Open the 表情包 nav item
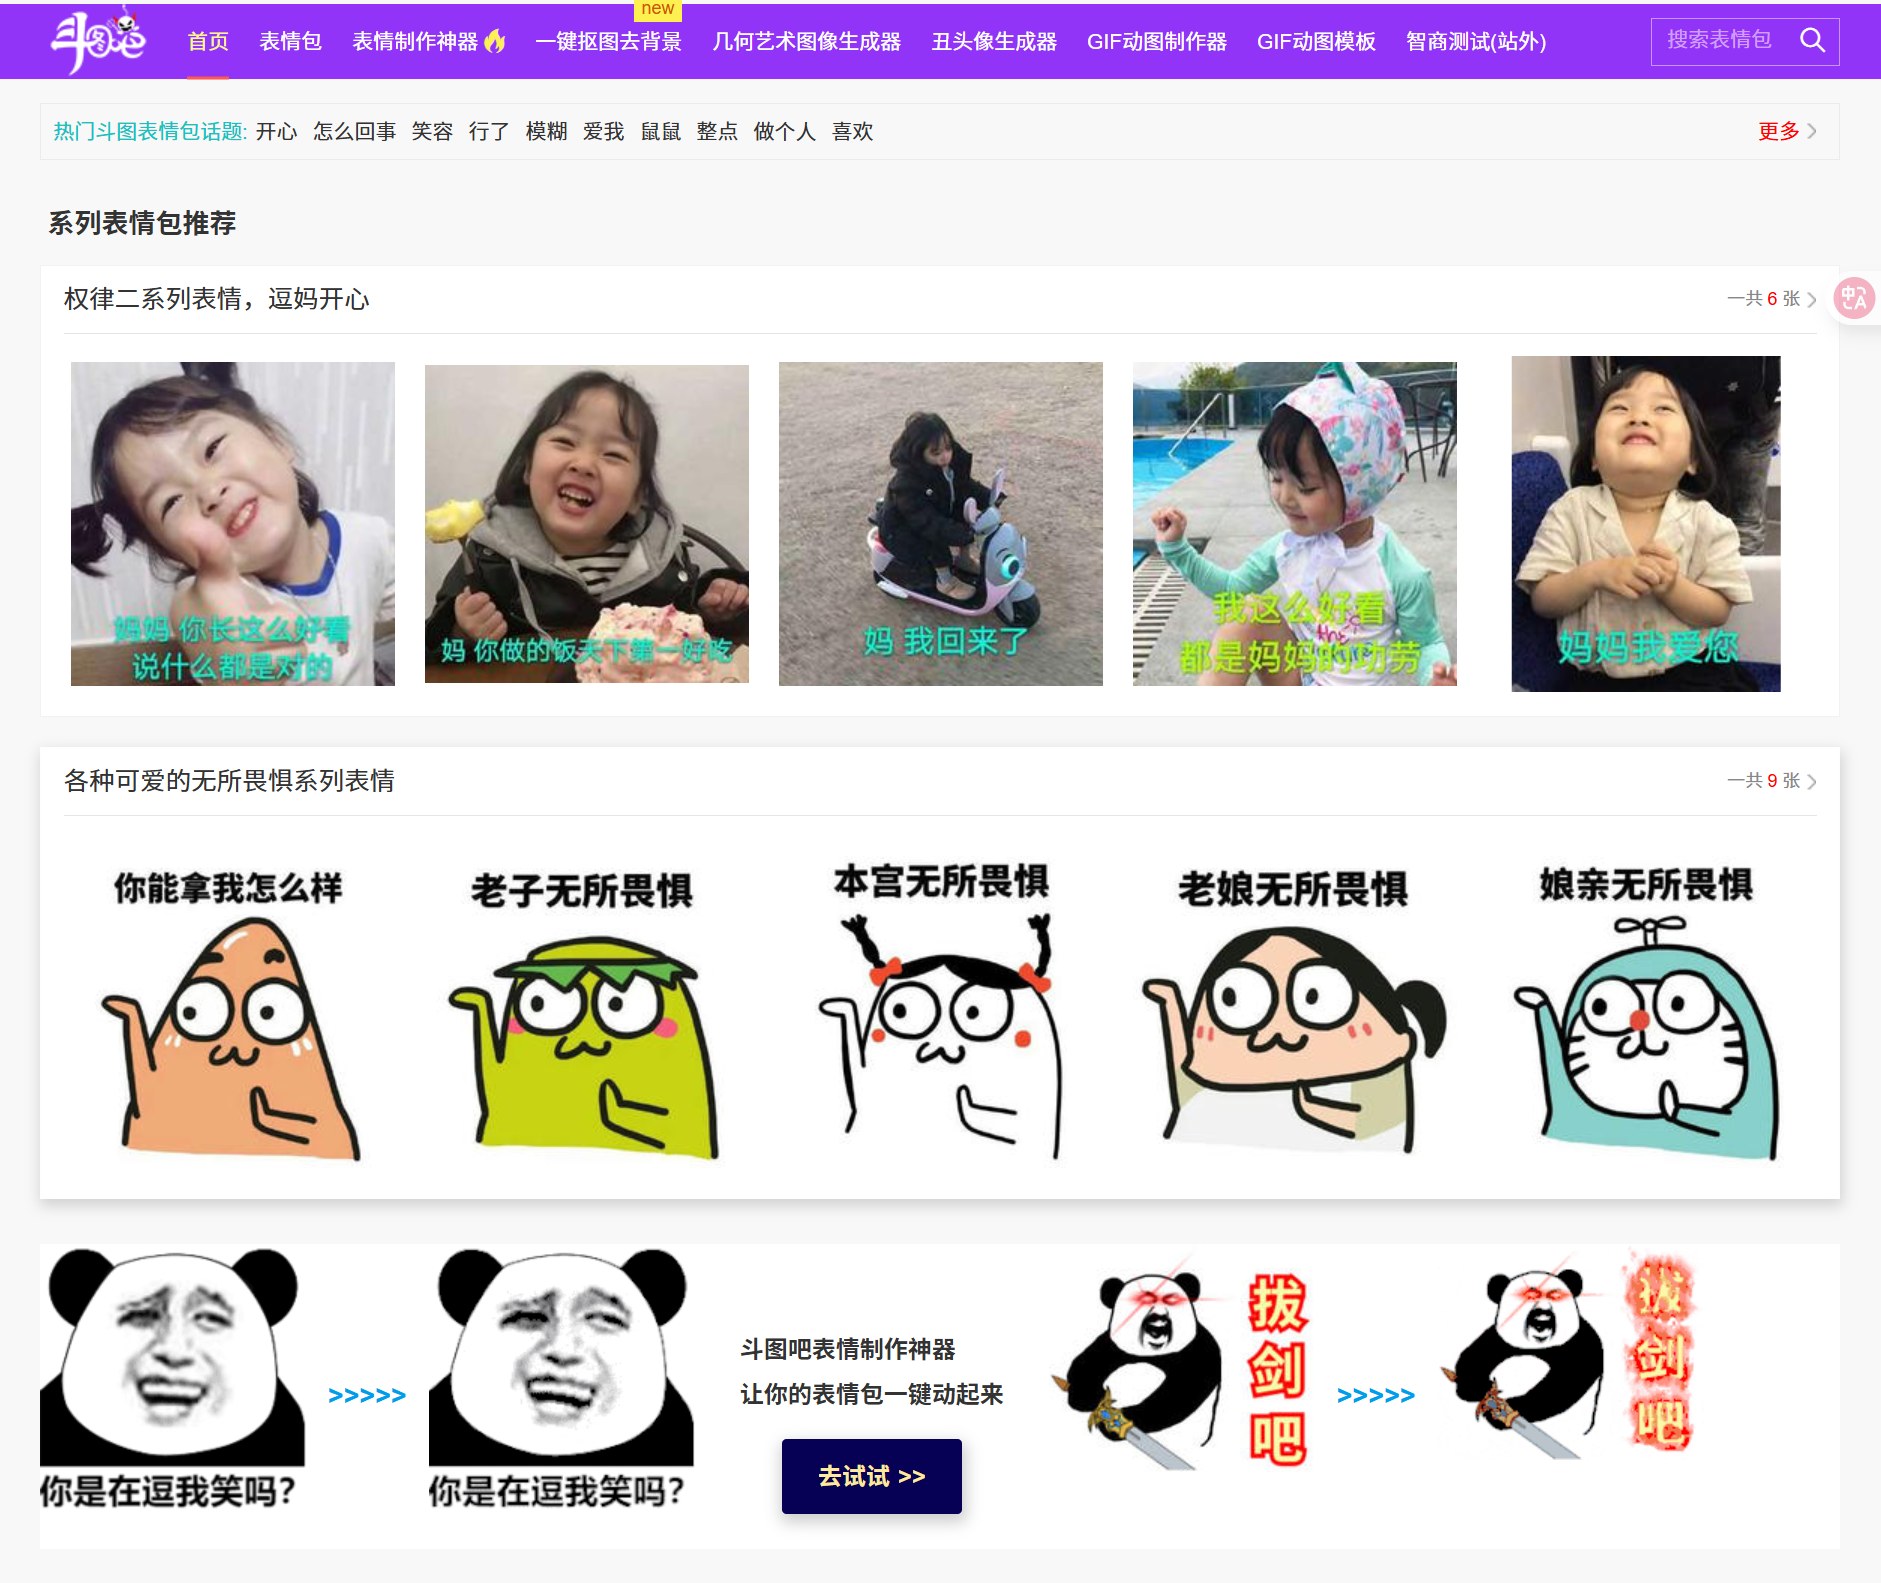Image resolution: width=1881 pixels, height=1583 pixels. [290, 42]
